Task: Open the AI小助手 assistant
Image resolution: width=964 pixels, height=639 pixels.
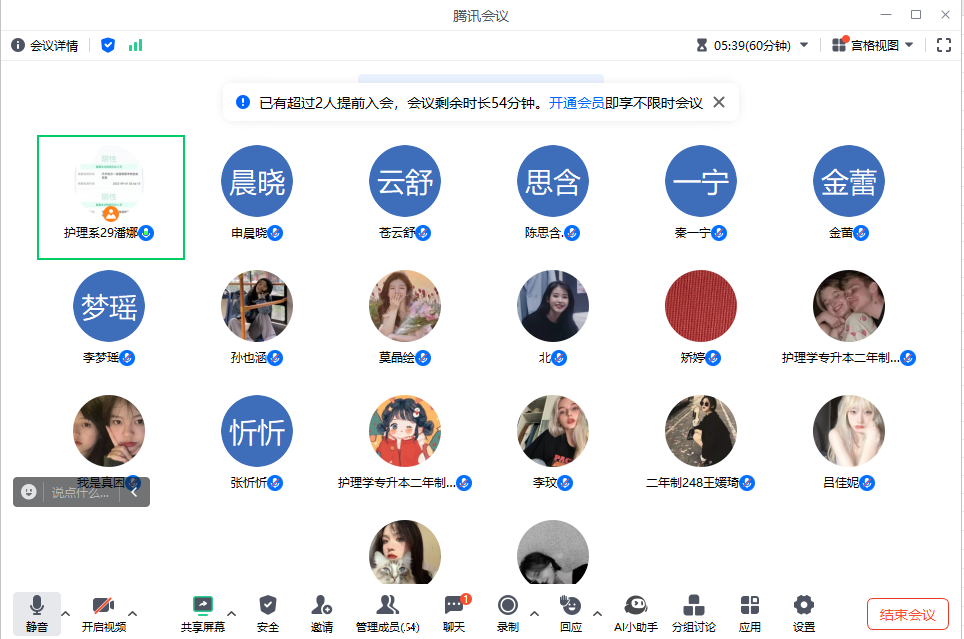Action: (635, 611)
